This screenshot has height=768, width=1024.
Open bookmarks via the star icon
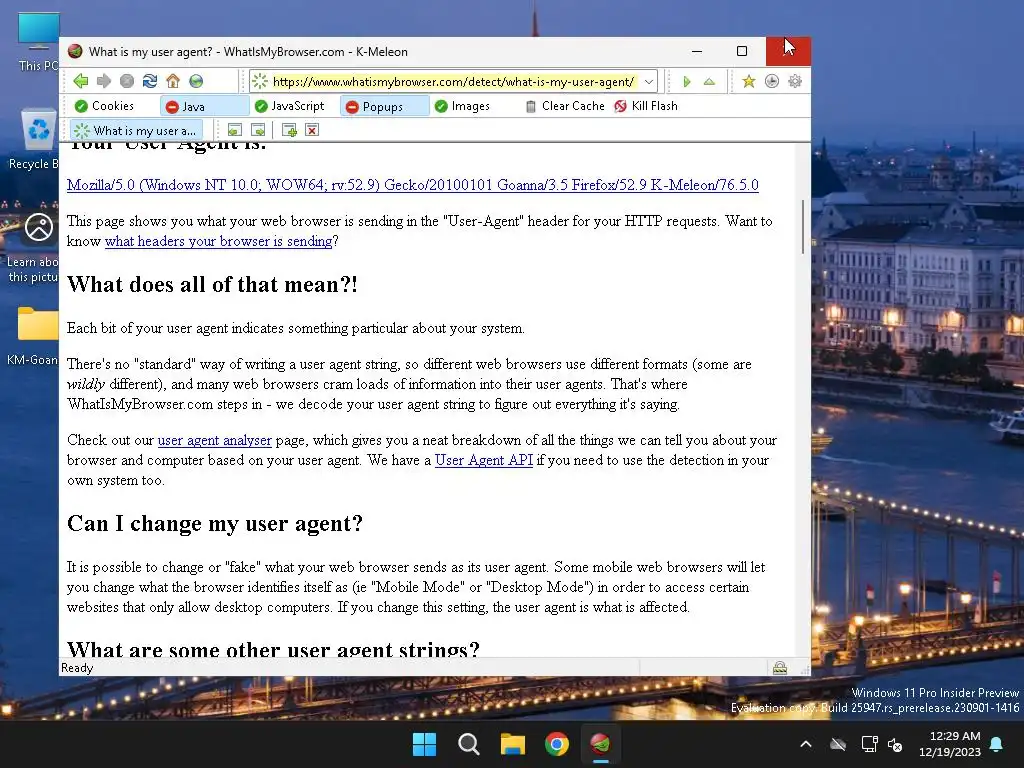click(748, 81)
